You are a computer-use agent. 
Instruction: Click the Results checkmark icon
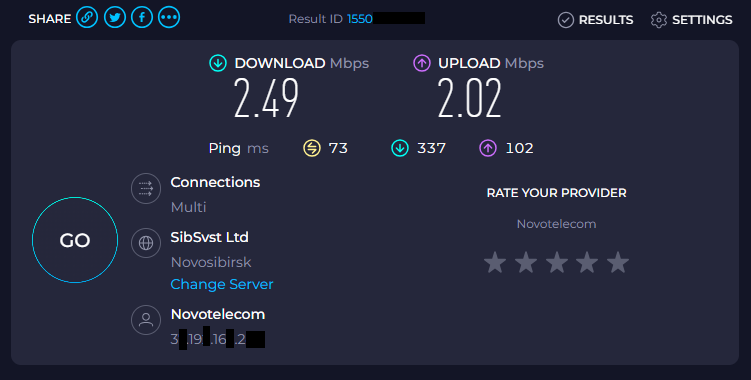(566, 20)
